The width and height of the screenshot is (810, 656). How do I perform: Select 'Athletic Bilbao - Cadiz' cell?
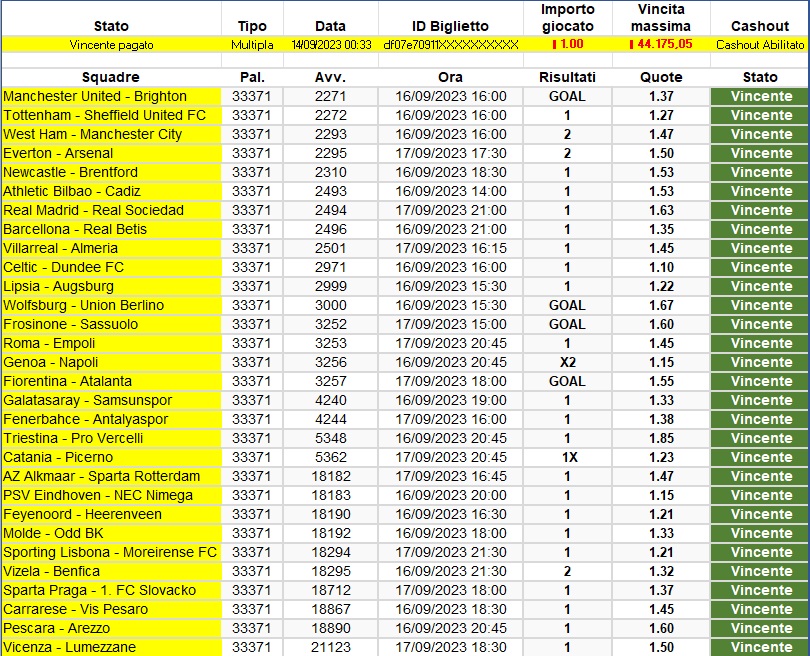[x=112, y=192]
